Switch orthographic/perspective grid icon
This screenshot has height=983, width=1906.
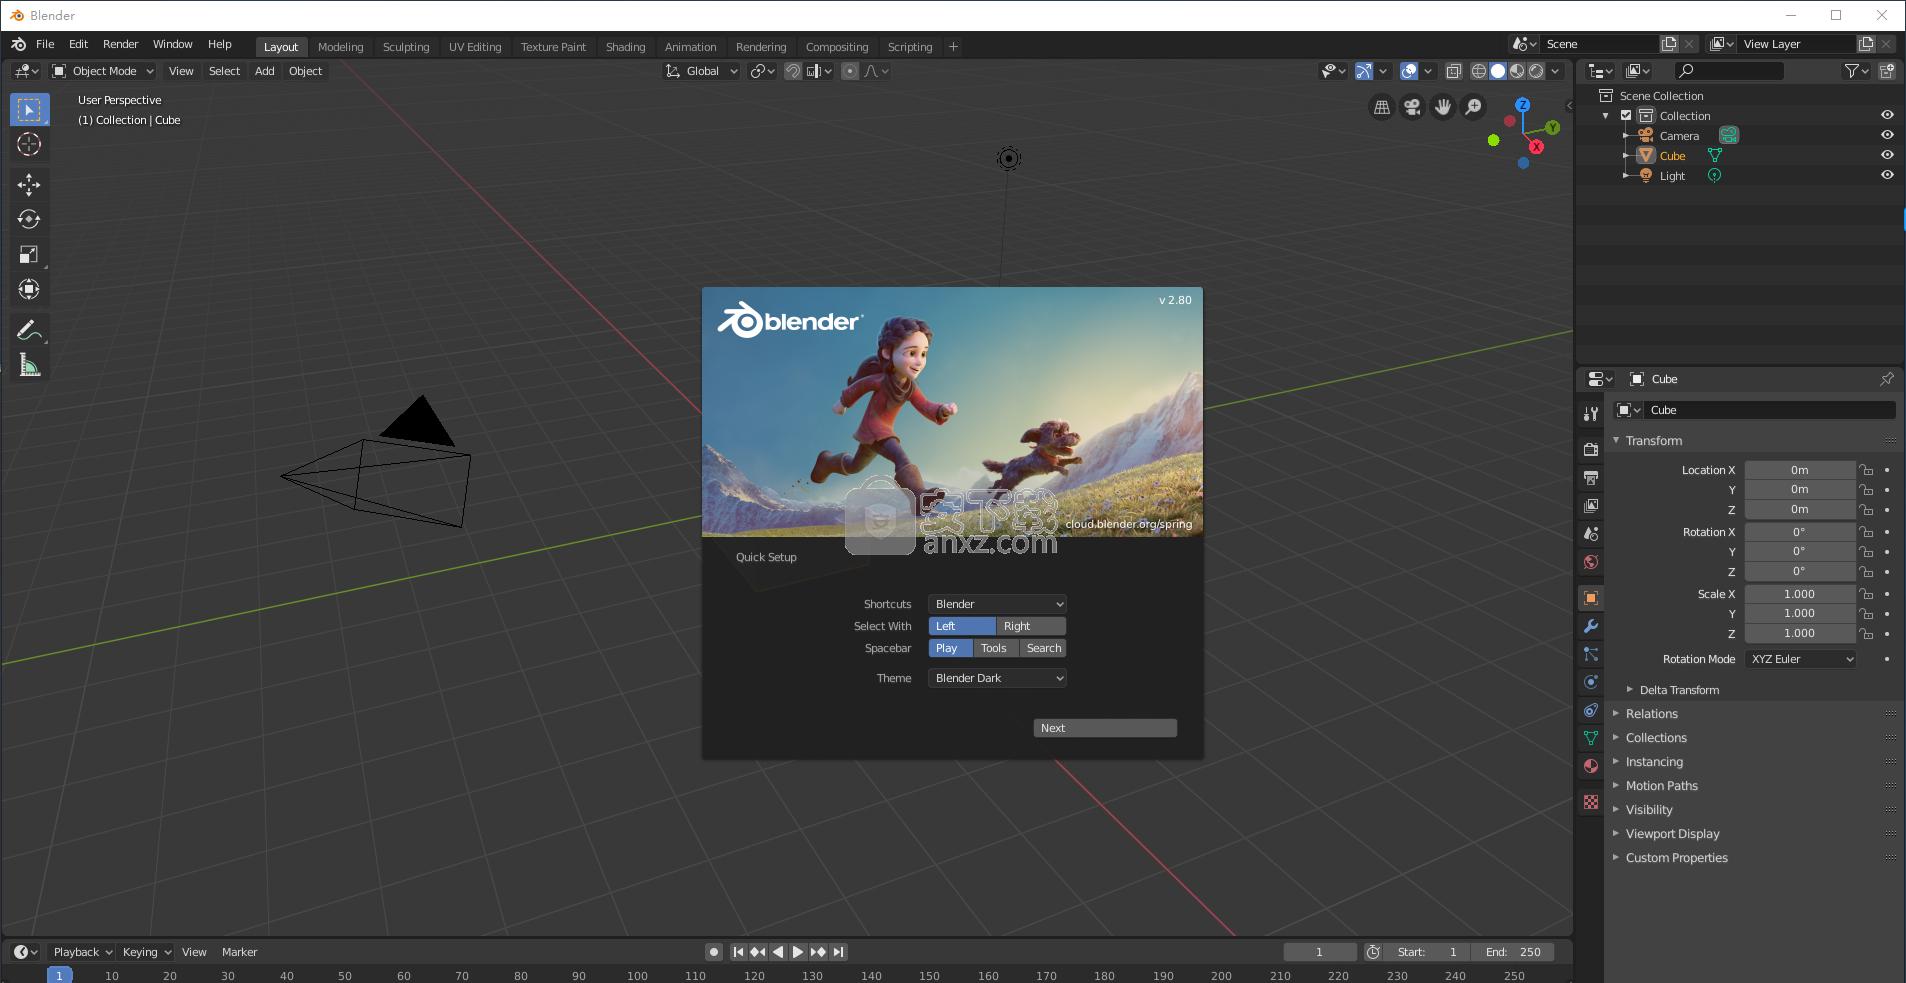[1381, 107]
